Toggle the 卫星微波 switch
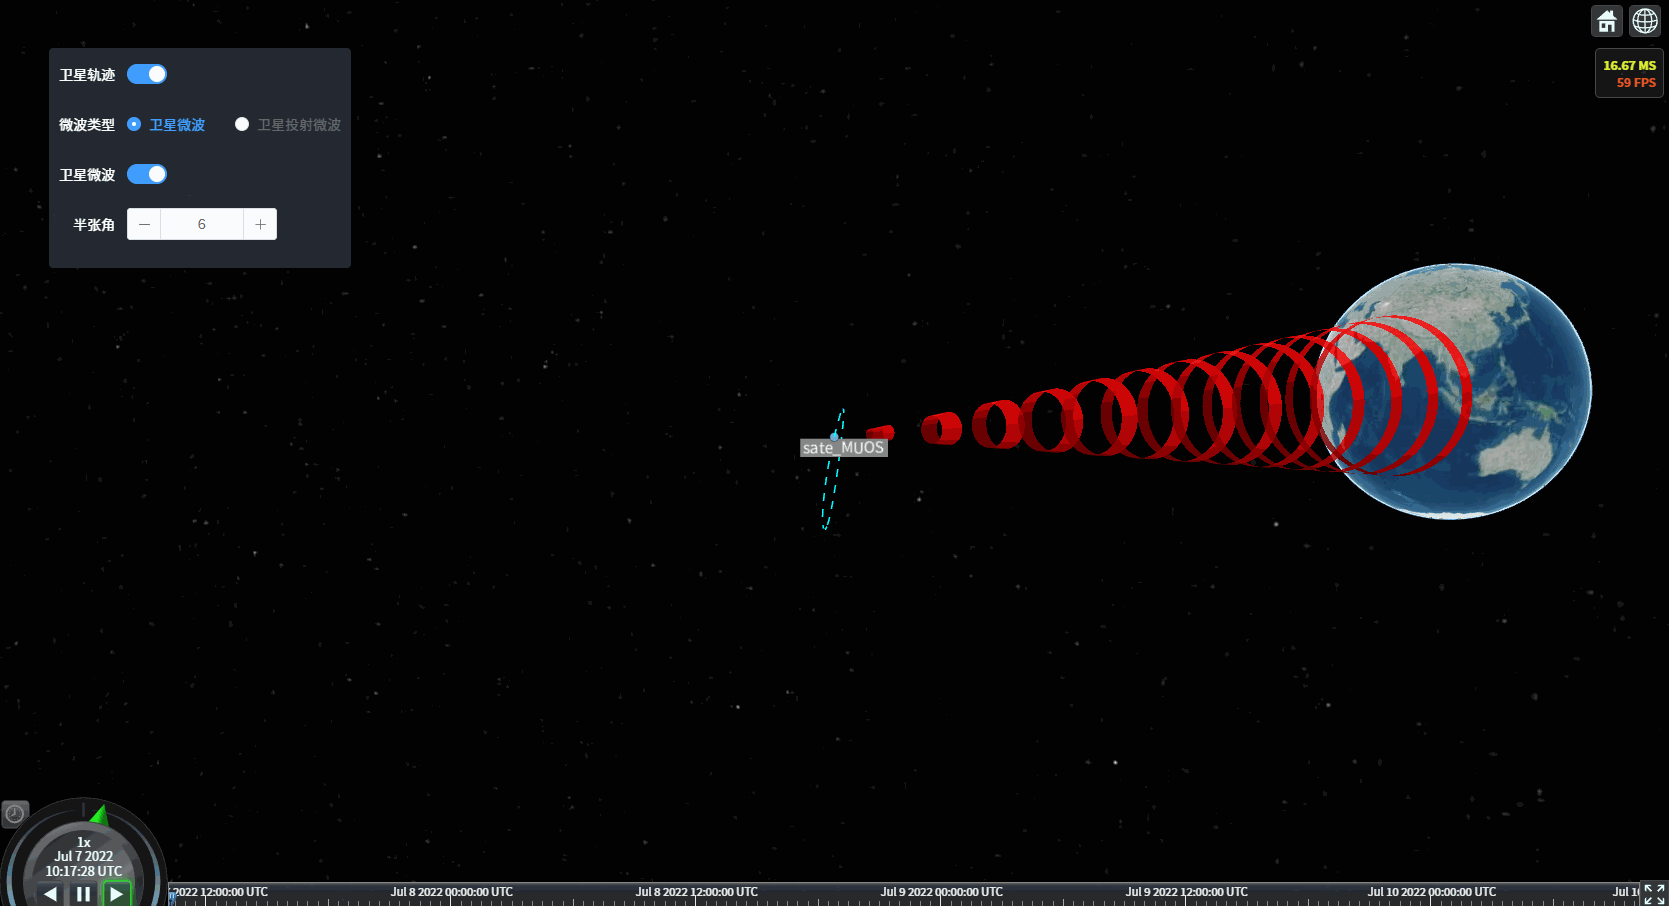Viewport: 1669px width, 906px height. pos(147,174)
